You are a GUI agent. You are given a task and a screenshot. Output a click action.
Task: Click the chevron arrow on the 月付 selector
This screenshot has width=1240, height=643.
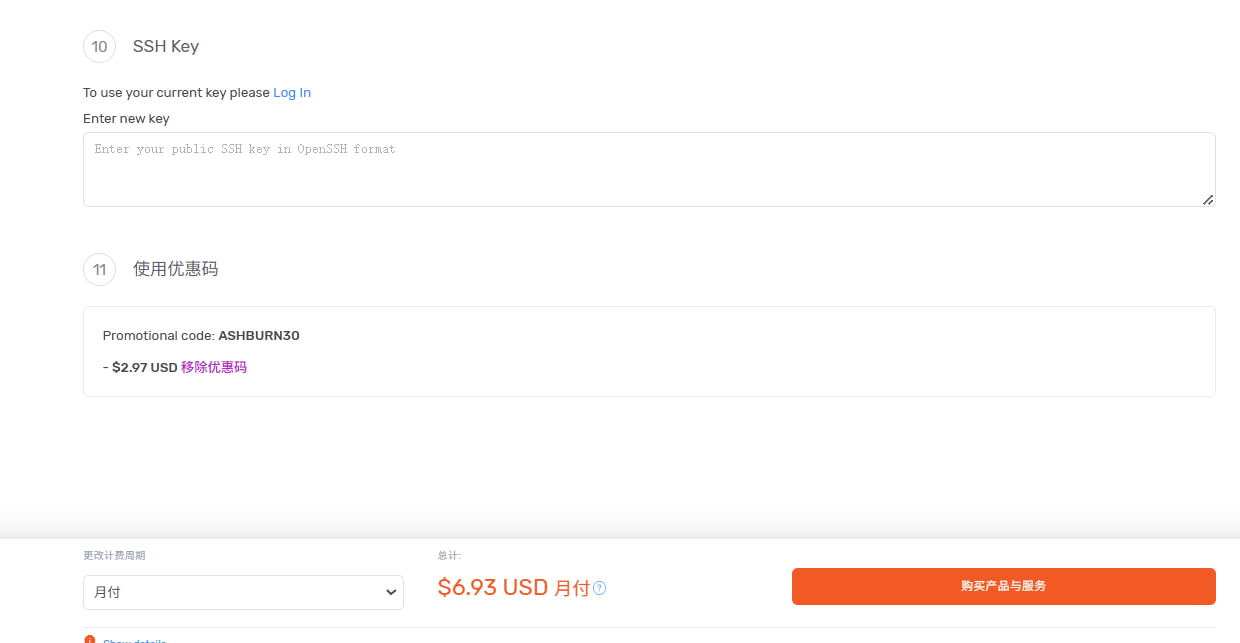point(390,592)
